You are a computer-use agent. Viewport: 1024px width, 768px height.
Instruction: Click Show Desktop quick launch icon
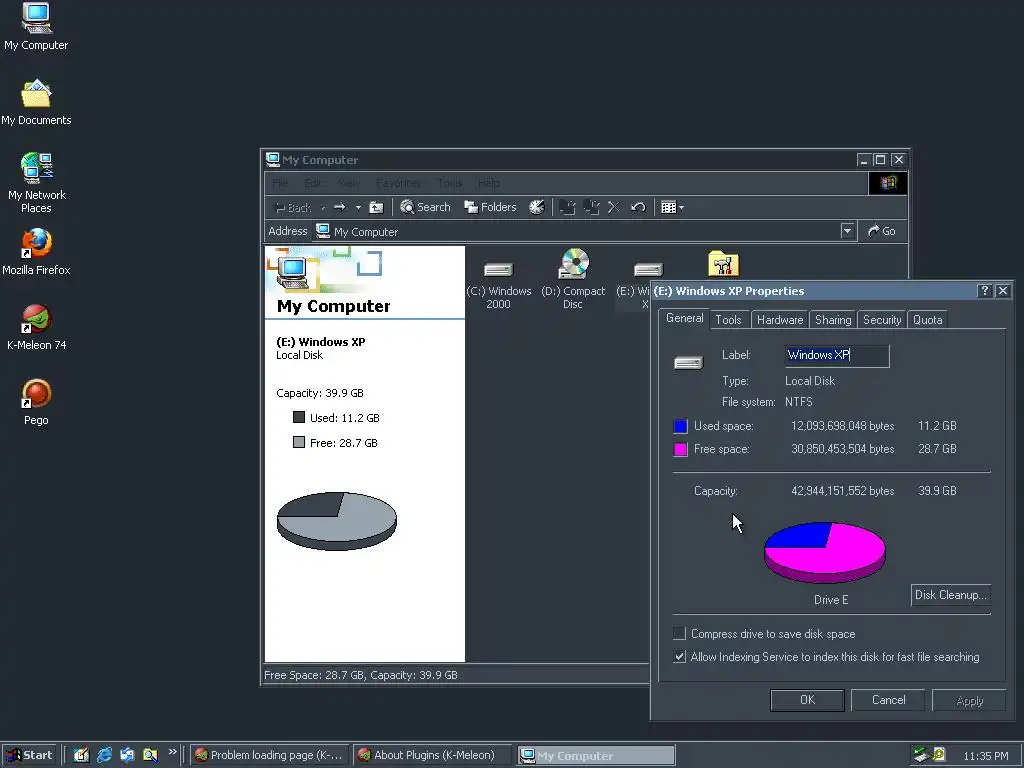point(81,755)
